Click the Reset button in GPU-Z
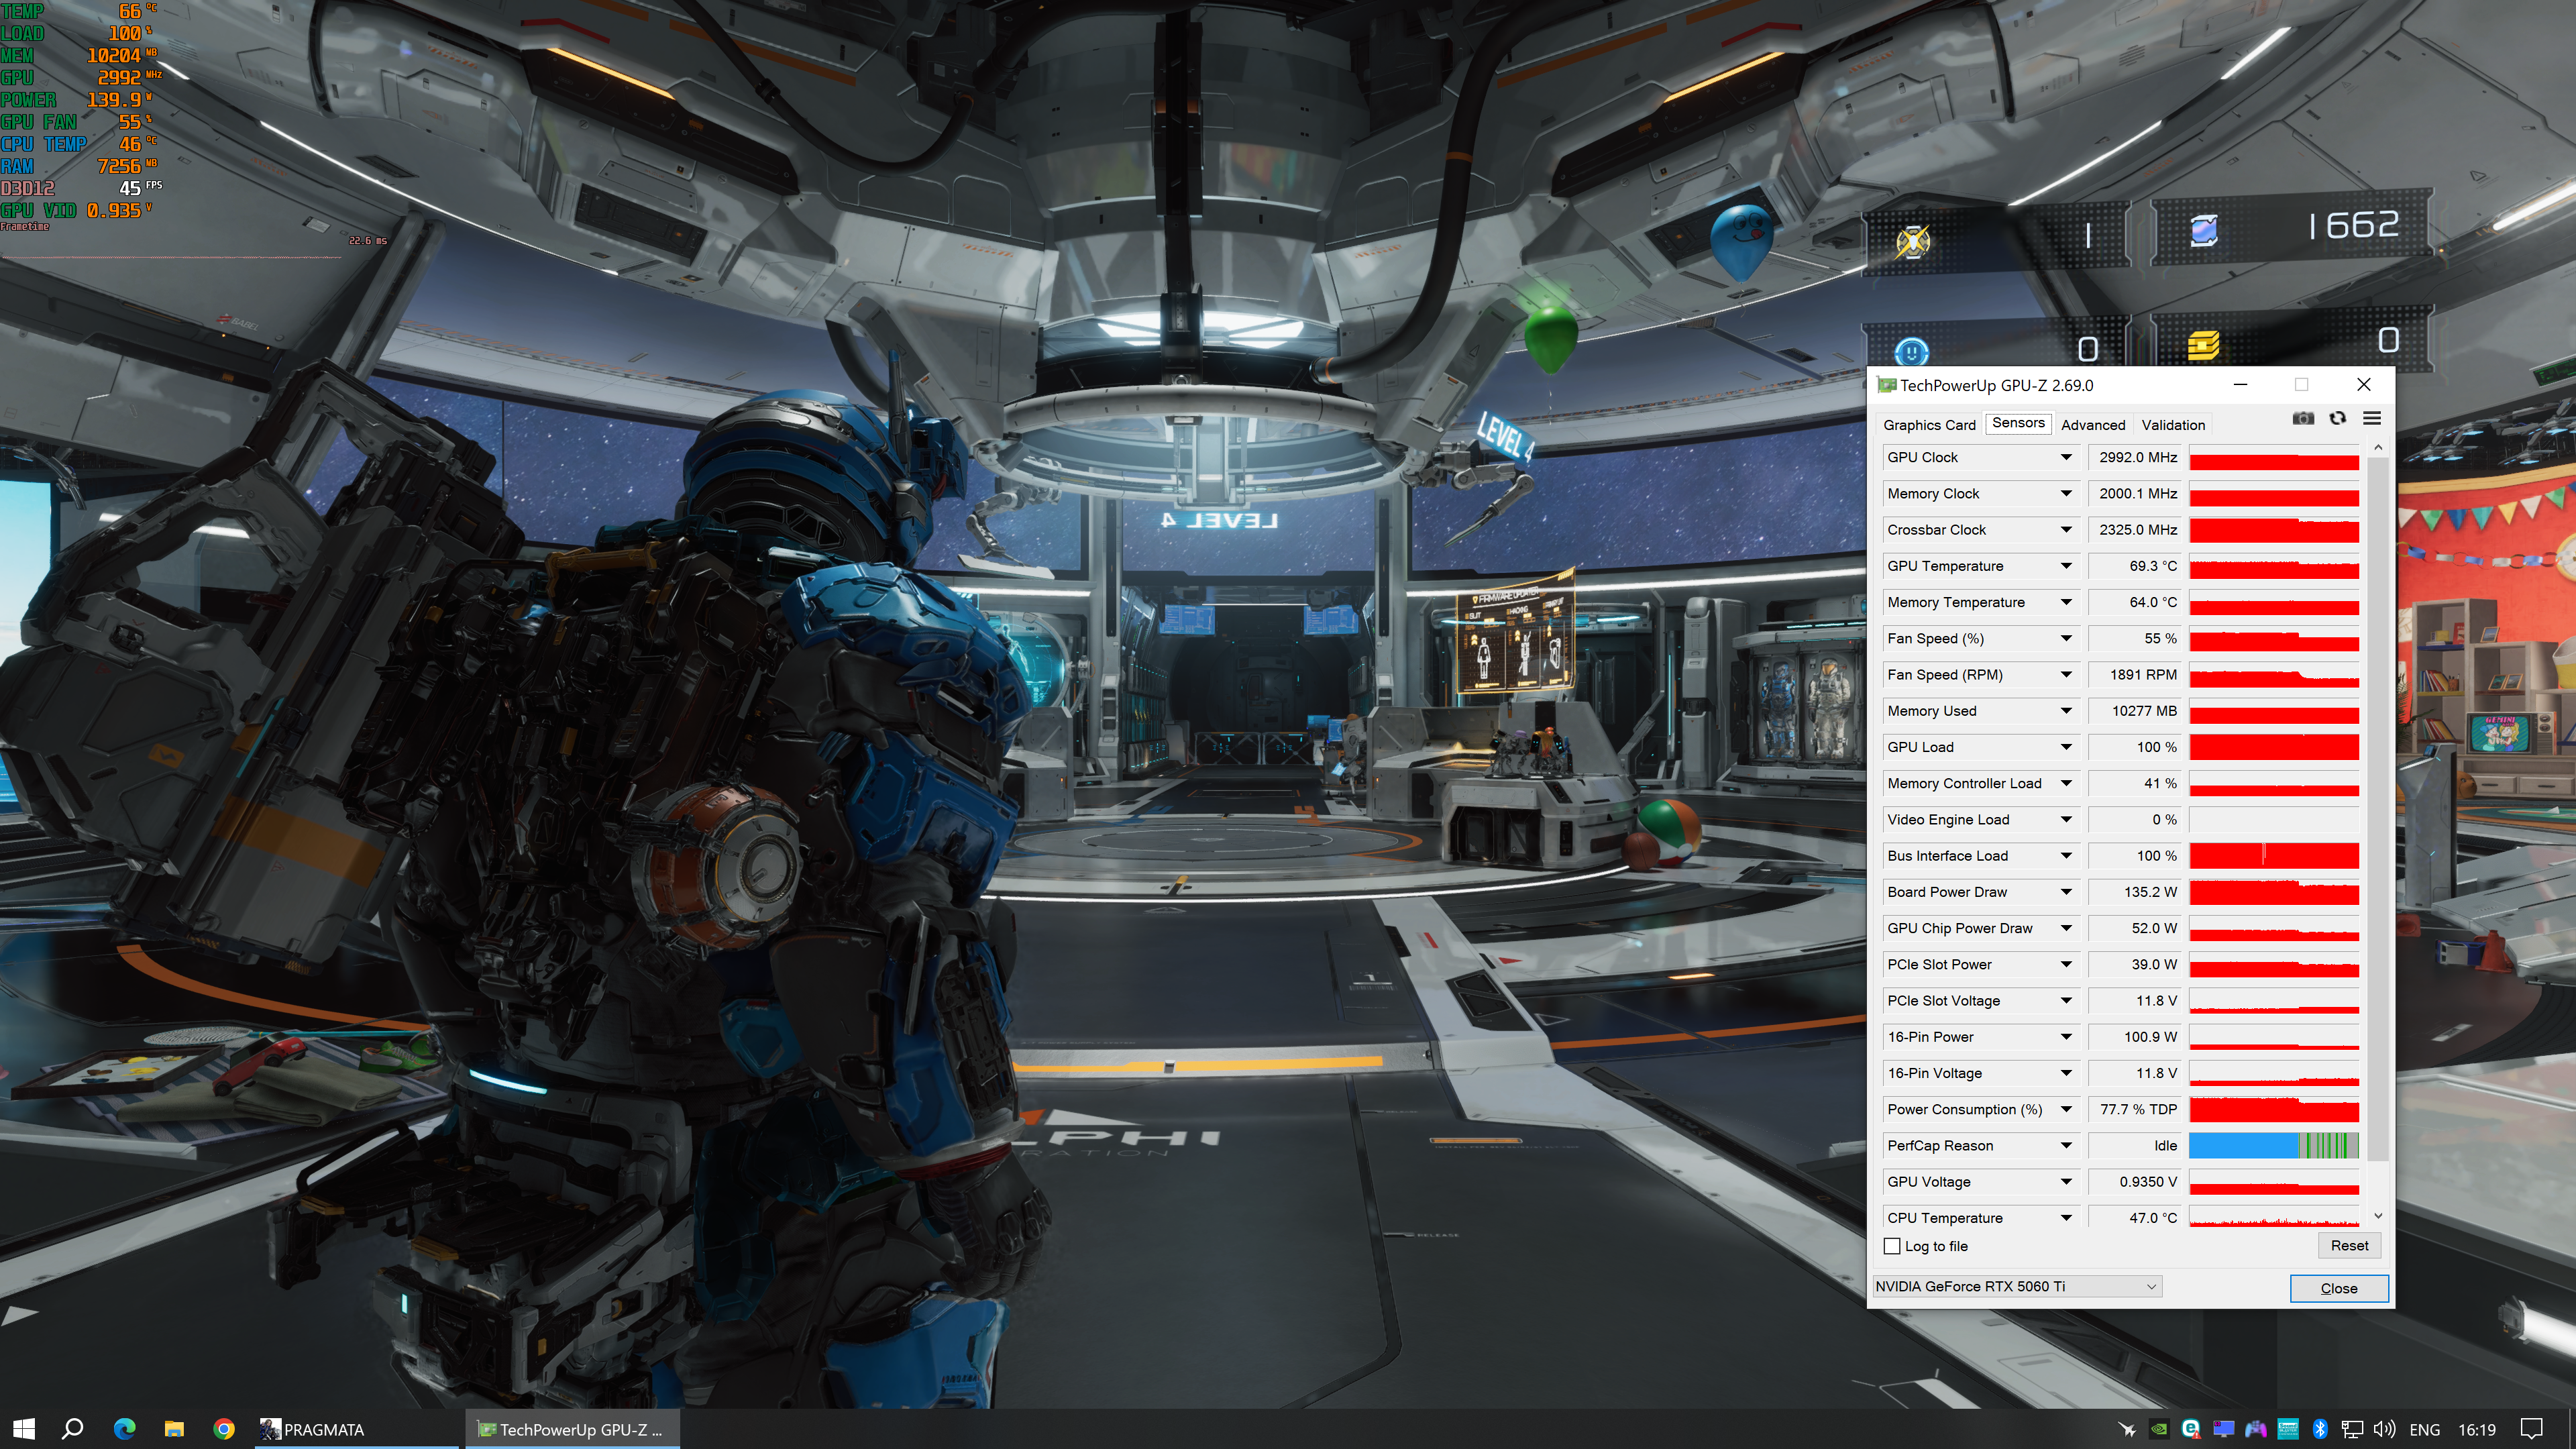The image size is (2576, 1449). [2349, 1246]
